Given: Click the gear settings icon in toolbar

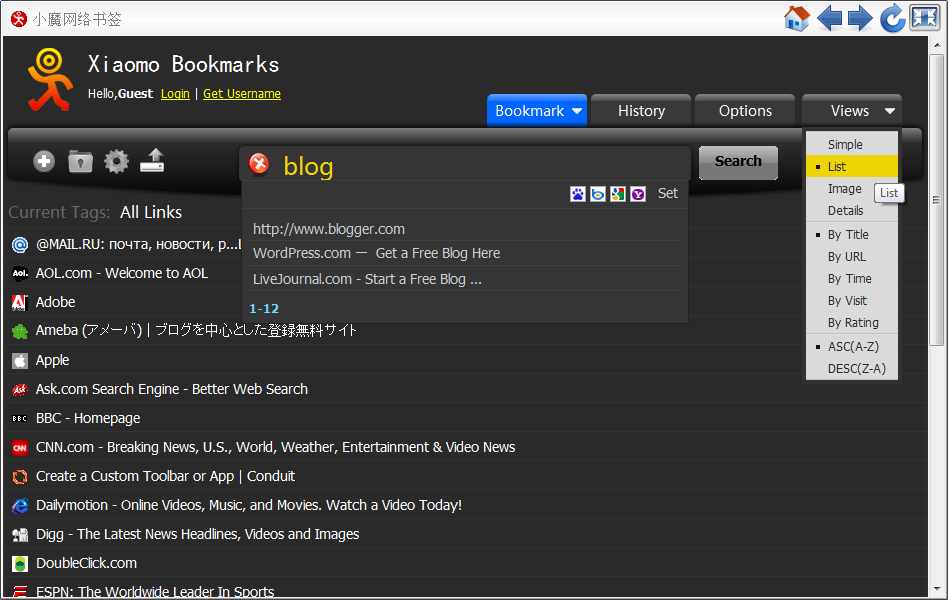Looking at the screenshot, I should [117, 161].
